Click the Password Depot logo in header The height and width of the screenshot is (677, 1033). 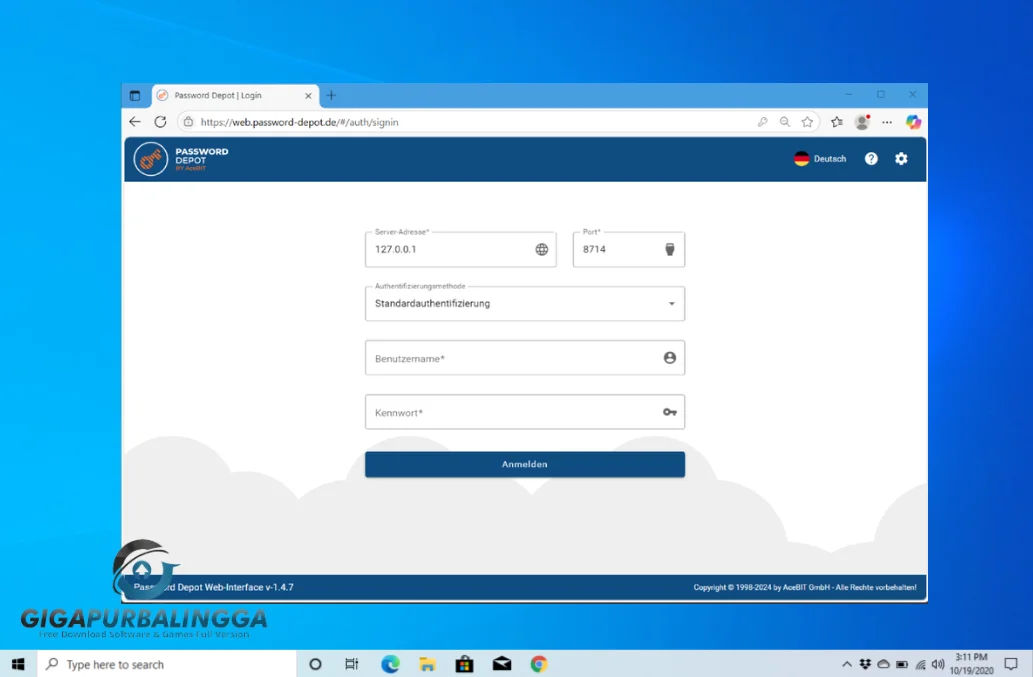181,159
